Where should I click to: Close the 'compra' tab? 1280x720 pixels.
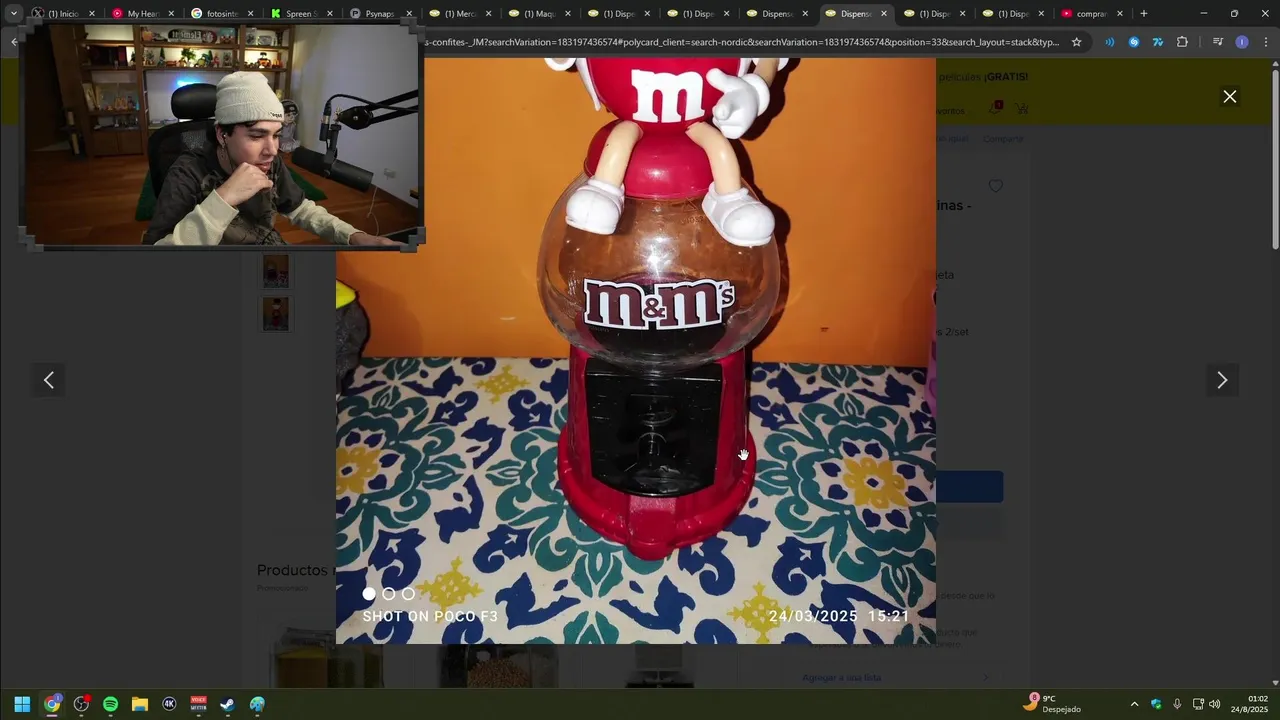[x=1120, y=14]
